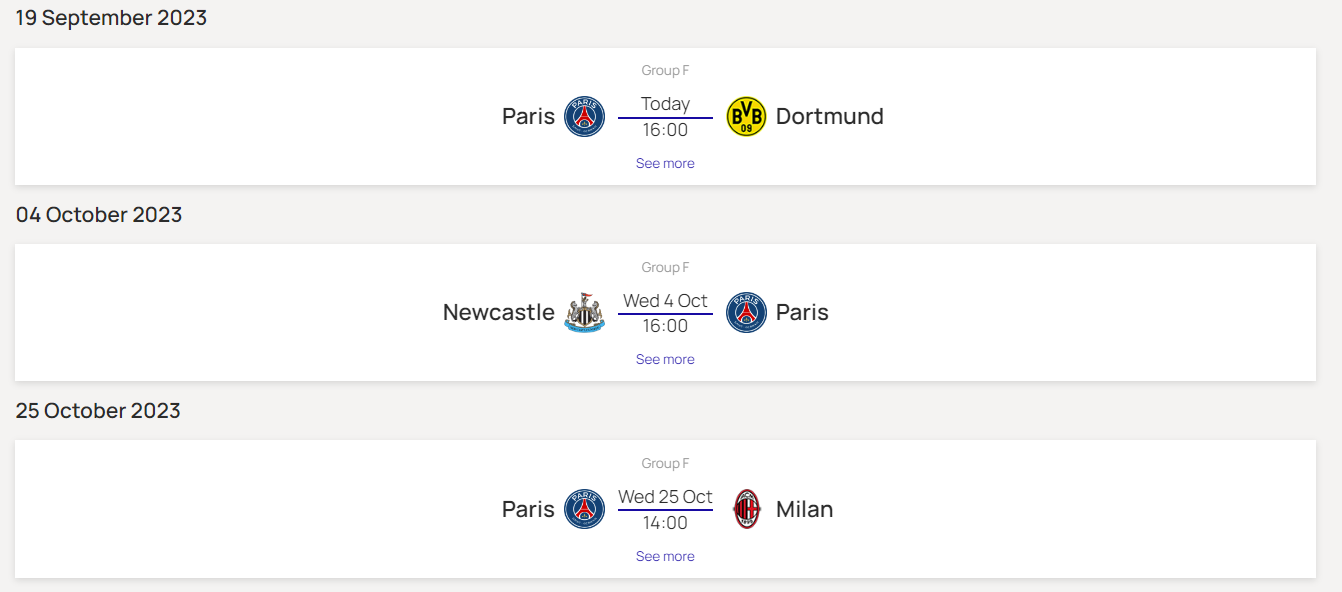
Task: Click the Newcastle club crest
Action: tap(584, 313)
